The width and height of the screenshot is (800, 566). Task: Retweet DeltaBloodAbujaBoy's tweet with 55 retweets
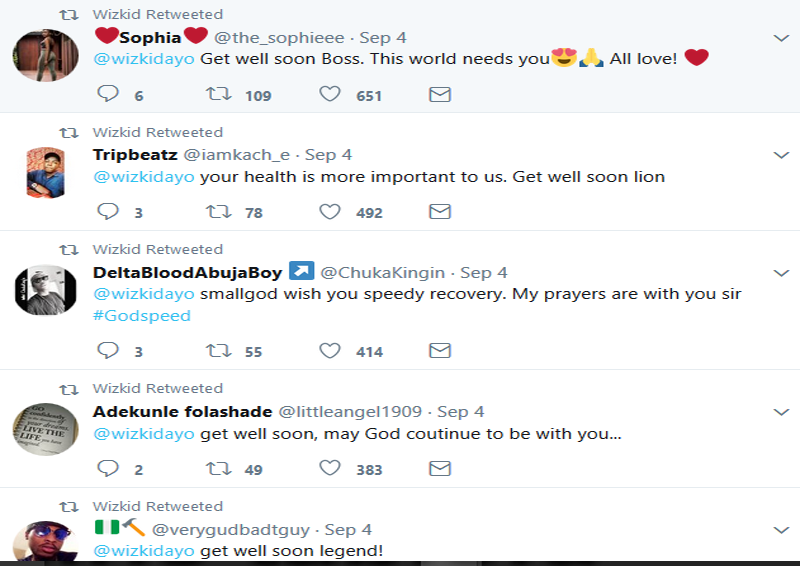(217, 350)
